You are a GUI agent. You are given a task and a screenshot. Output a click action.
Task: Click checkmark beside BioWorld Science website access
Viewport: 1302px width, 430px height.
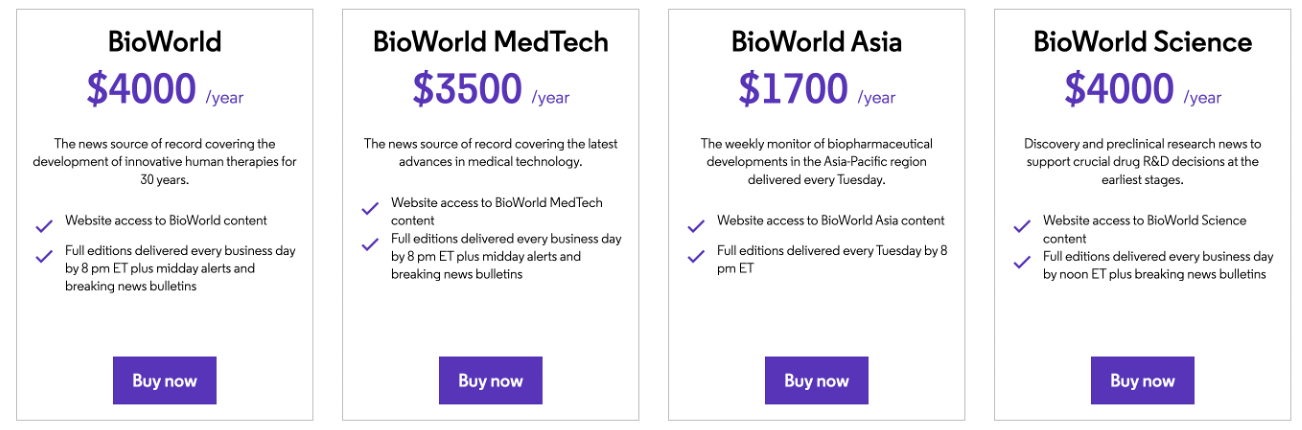coord(1022,226)
